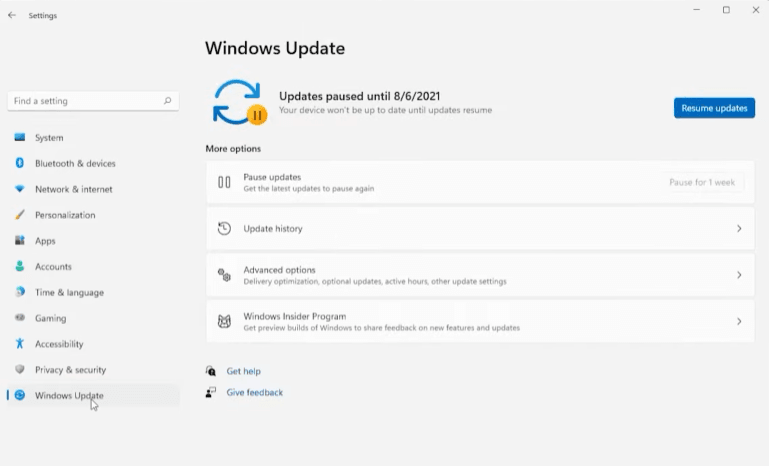This screenshot has width=769, height=466.
Task: Click the Accessibility figure icon
Action: pos(20,343)
